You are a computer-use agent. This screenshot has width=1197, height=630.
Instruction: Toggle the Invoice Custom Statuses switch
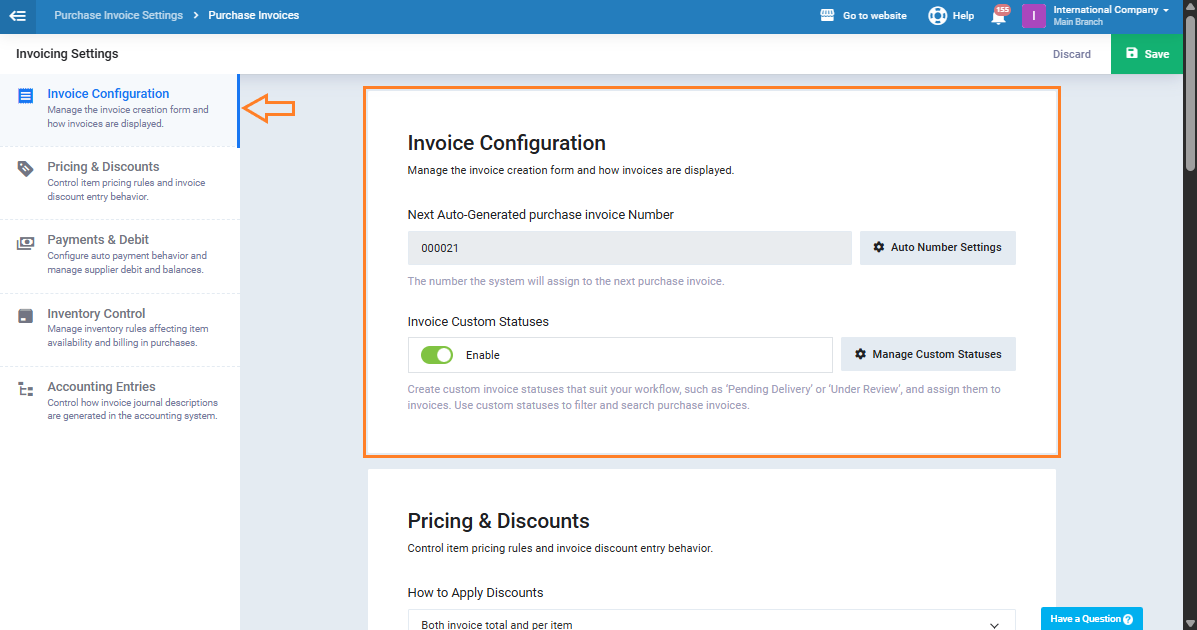coord(437,355)
